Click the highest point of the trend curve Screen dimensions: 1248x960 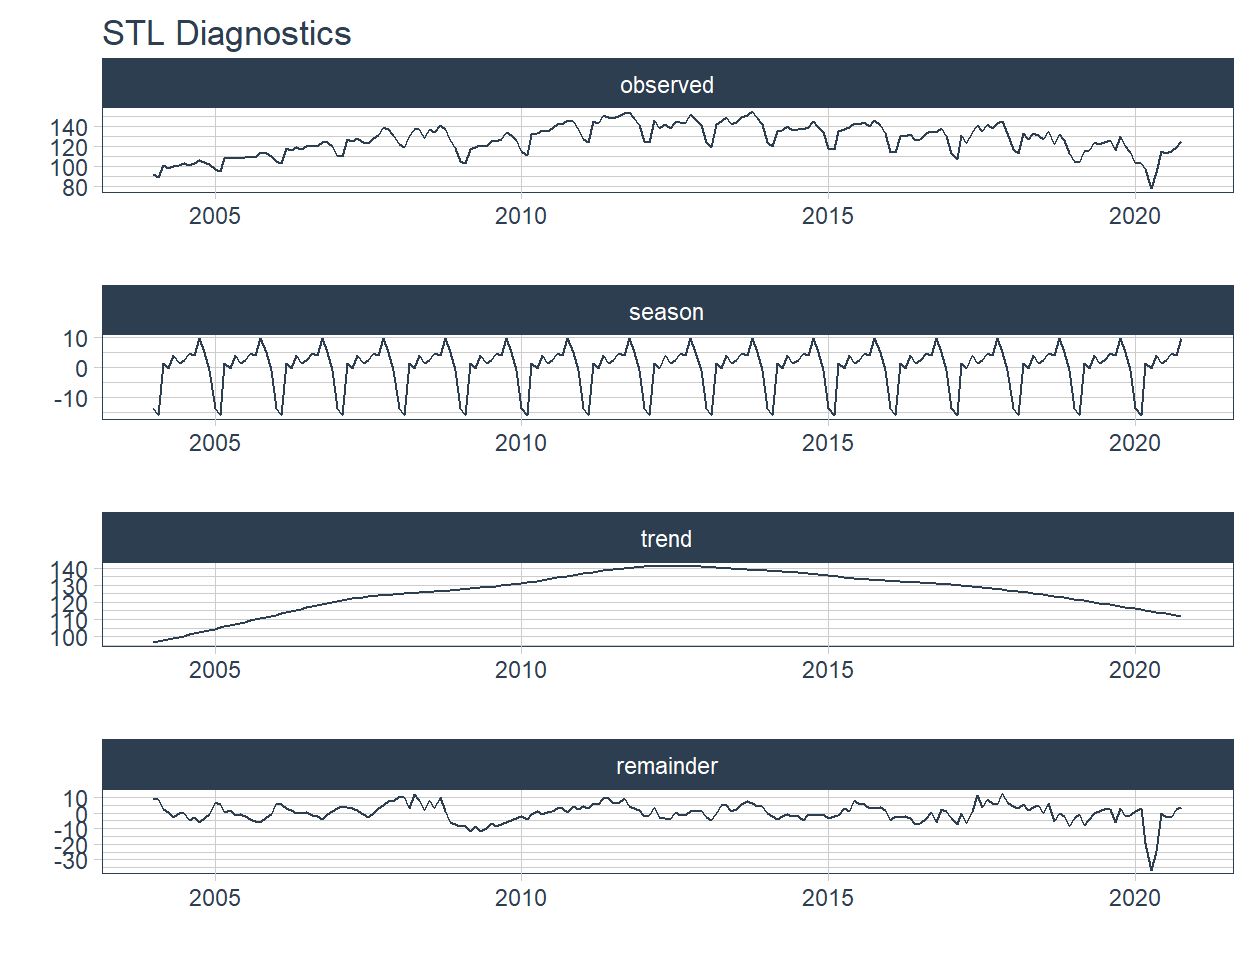tap(675, 565)
